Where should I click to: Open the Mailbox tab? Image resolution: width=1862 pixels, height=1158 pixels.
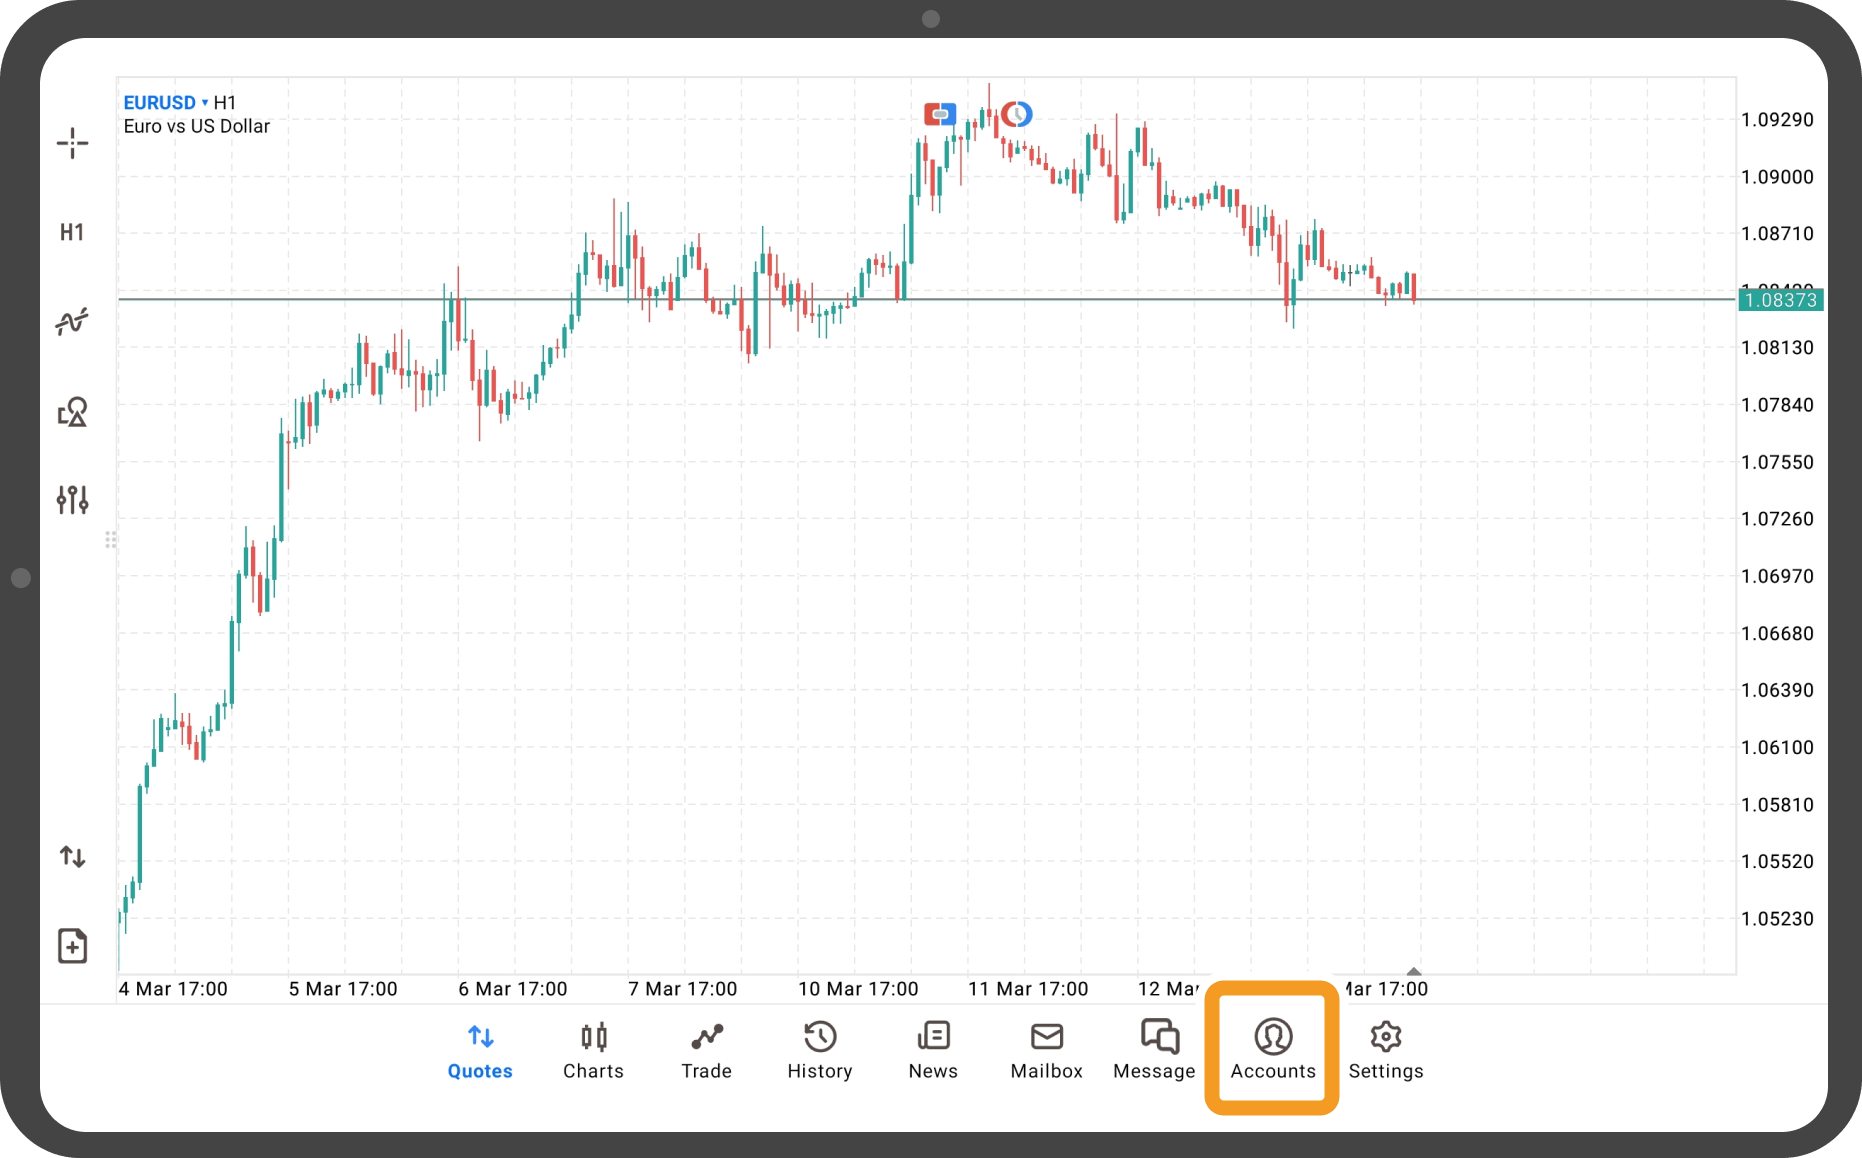pos(1046,1050)
